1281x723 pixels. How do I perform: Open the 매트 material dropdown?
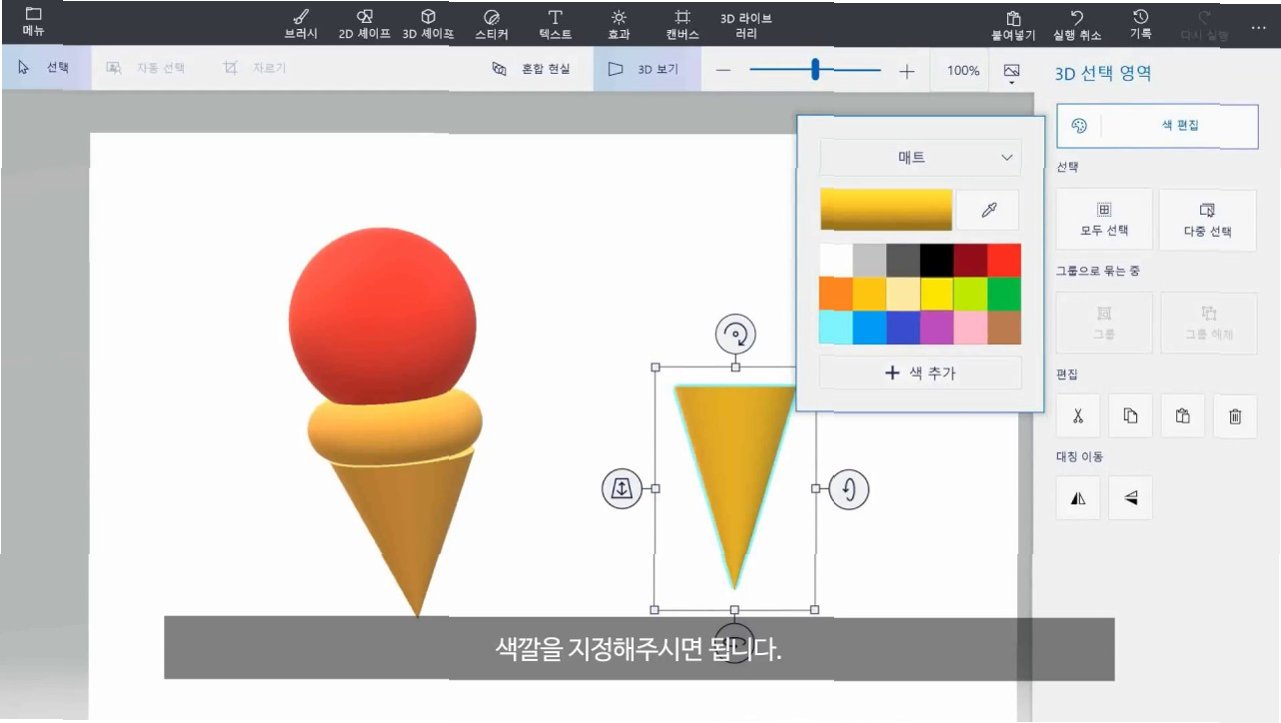pyautogui.click(x=920, y=157)
